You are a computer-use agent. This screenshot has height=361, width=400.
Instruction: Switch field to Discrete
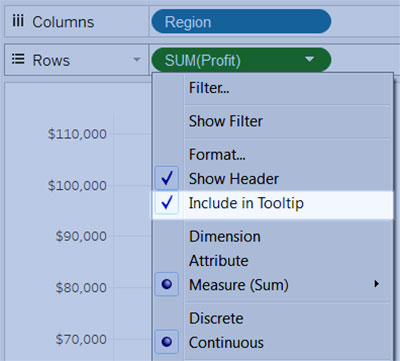[216, 318]
